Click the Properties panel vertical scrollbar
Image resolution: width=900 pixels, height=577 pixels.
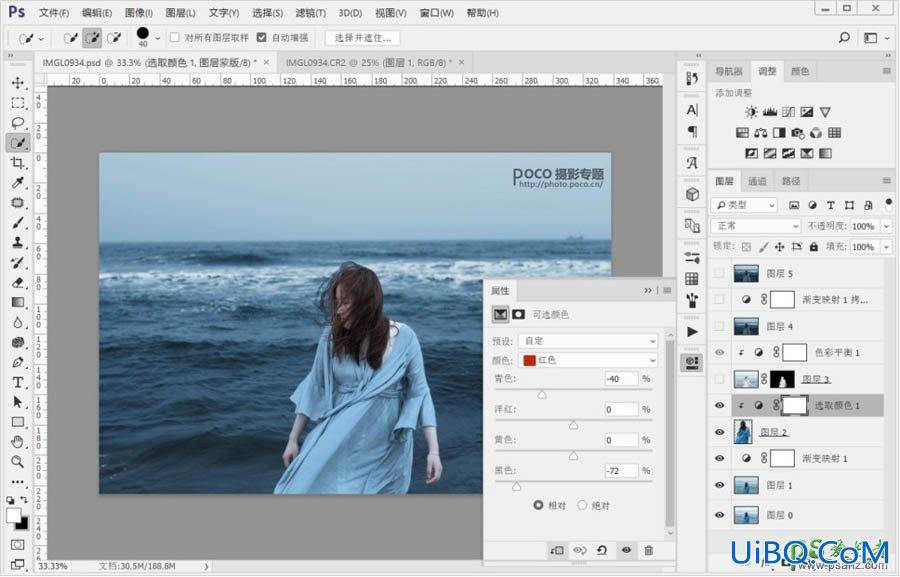(669, 433)
